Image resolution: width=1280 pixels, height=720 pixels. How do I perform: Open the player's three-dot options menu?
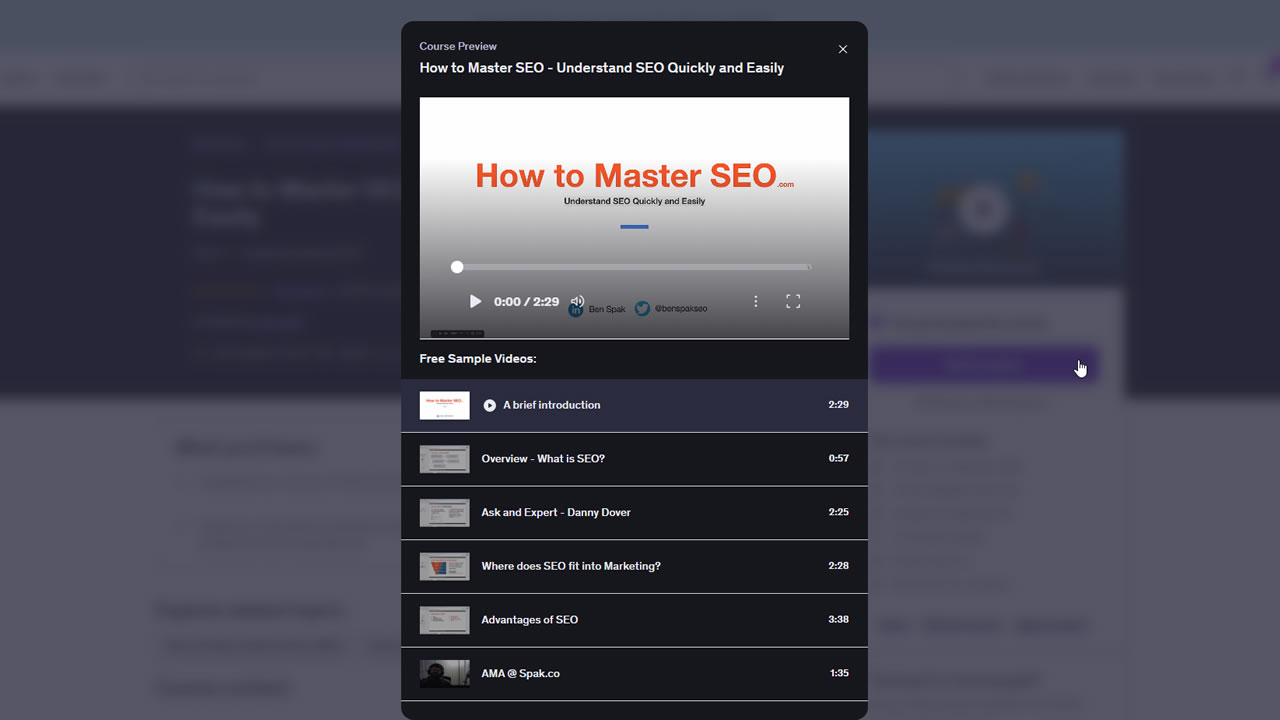pyautogui.click(x=756, y=300)
